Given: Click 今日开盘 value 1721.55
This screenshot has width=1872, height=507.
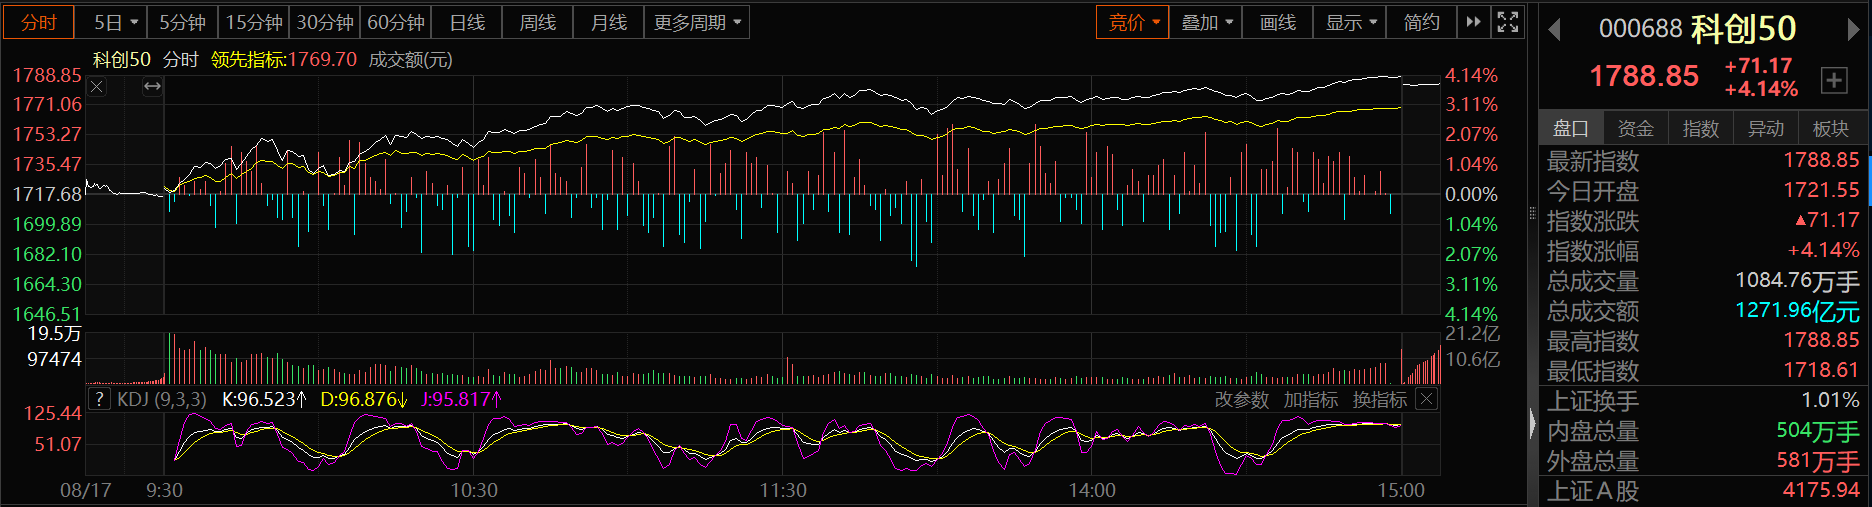Looking at the screenshot, I should (x=1821, y=190).
